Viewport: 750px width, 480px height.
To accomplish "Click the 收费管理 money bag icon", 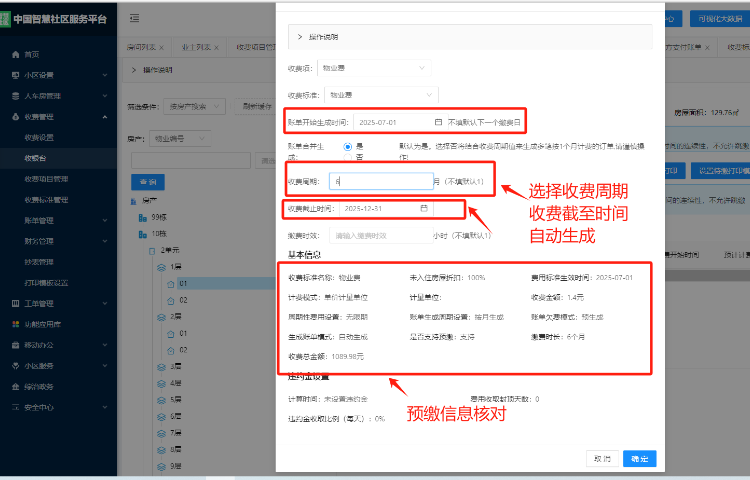I will tap(15, 117).
